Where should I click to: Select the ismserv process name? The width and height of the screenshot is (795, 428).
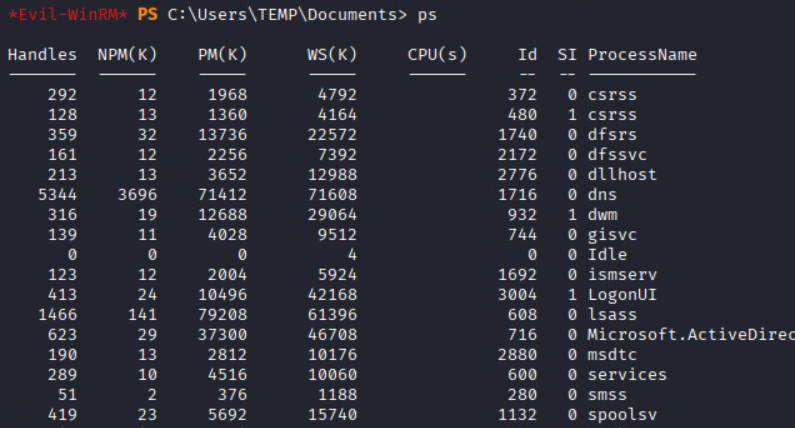click(622, 275)
